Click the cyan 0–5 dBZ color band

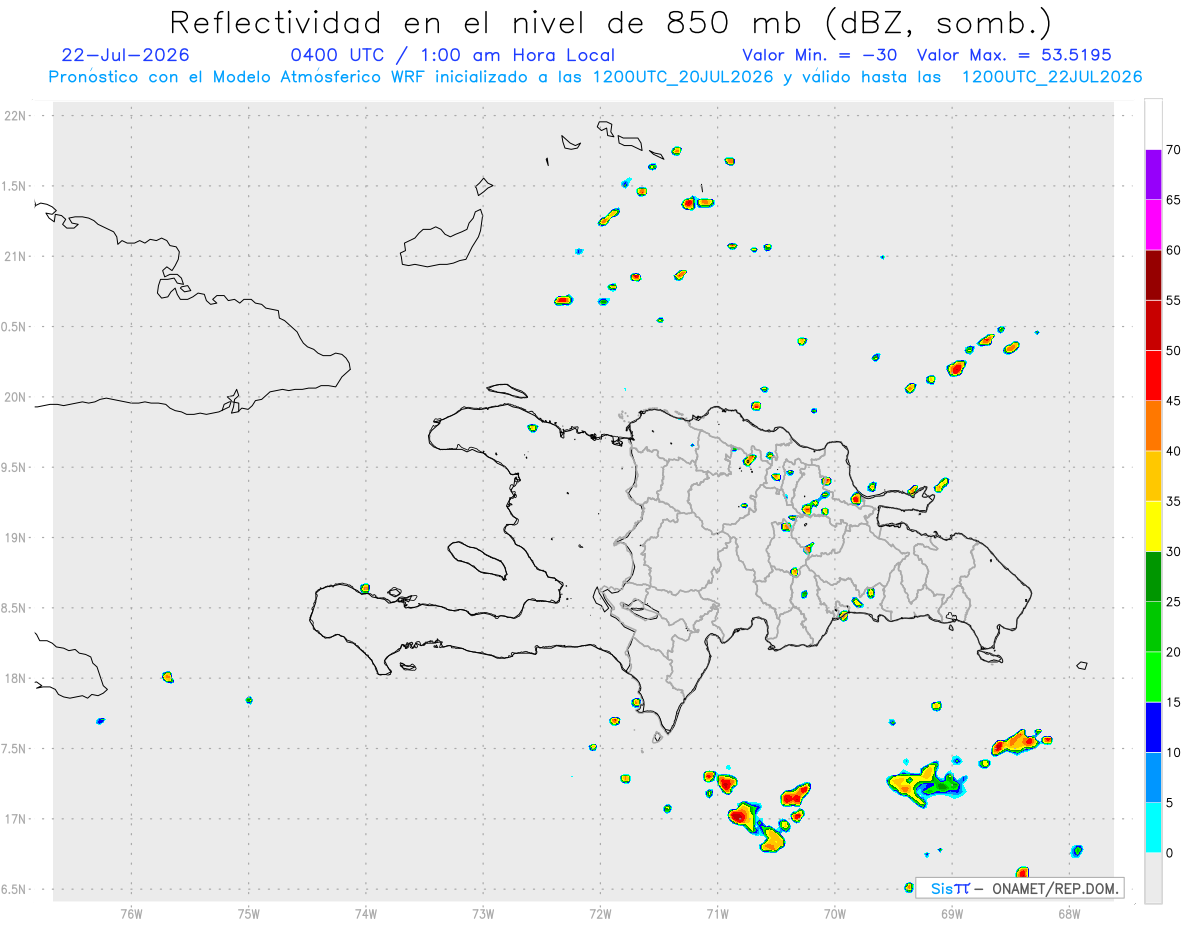(x=1153, y=828)
